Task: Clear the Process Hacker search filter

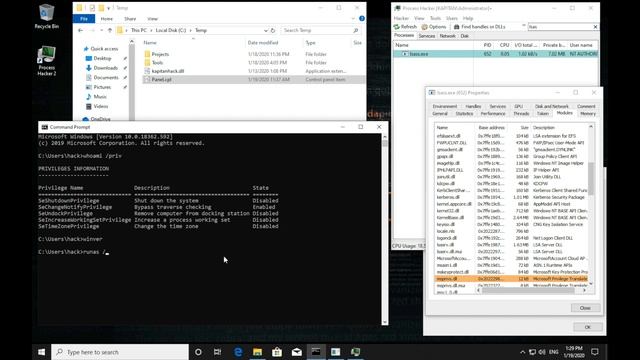Action: coord(596,27)
